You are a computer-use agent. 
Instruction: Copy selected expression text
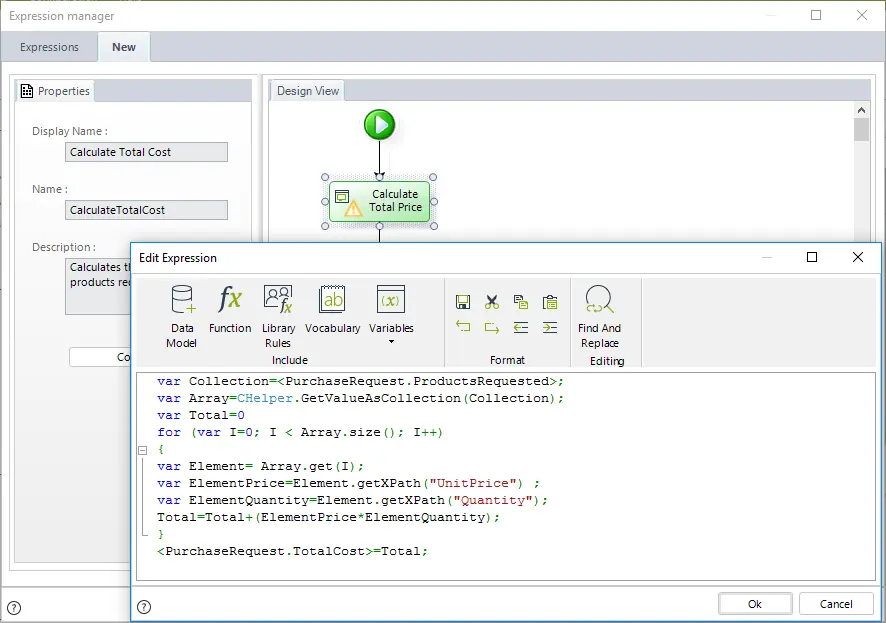521,302
